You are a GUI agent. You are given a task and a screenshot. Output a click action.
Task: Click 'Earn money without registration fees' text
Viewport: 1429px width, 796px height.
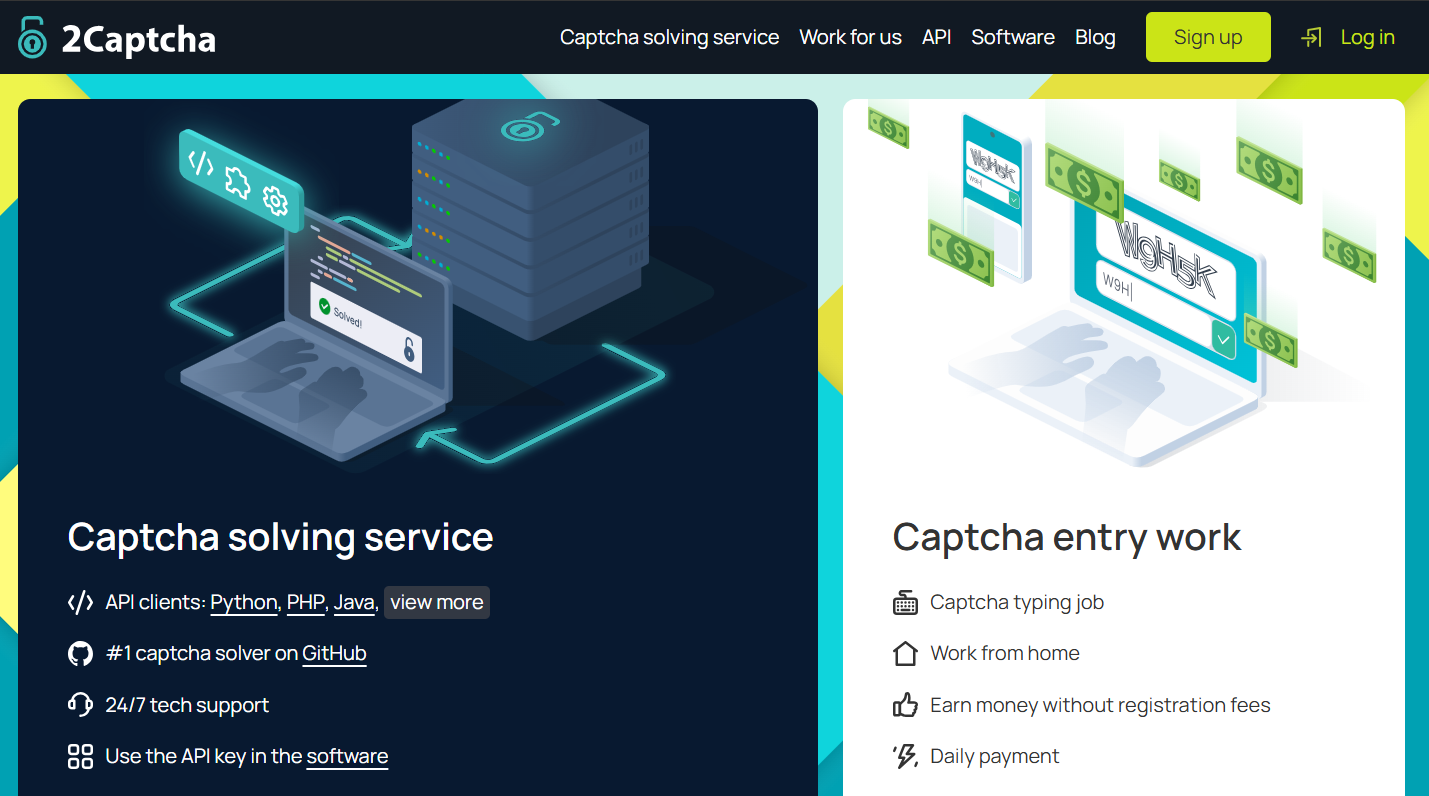point(1100,705)
